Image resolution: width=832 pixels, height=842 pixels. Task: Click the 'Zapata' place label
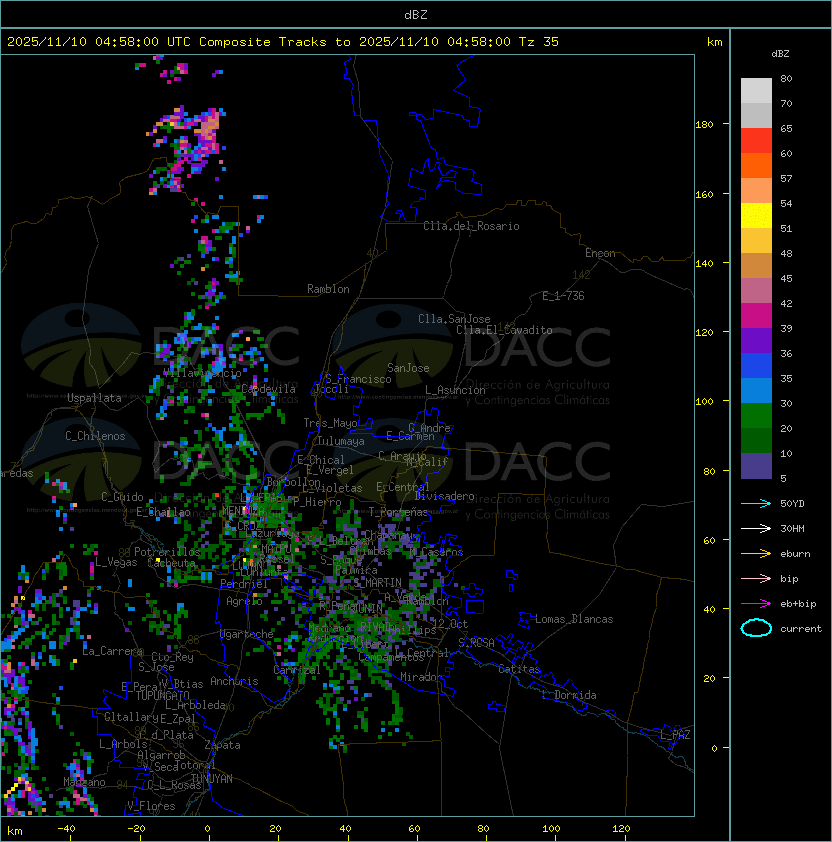[x=222, y=745]
